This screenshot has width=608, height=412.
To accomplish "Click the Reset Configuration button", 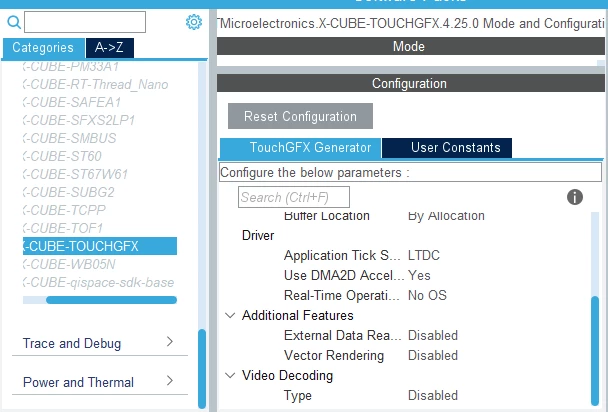I will (301, 116).
